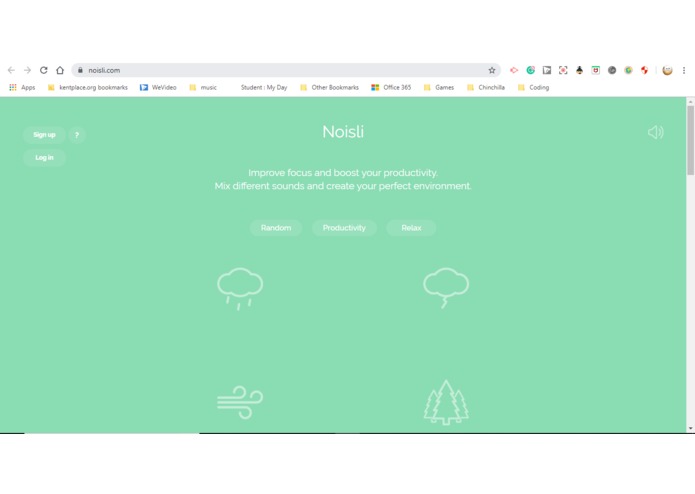
Task: Reload the noisli.com page
Action: [43, 70]
